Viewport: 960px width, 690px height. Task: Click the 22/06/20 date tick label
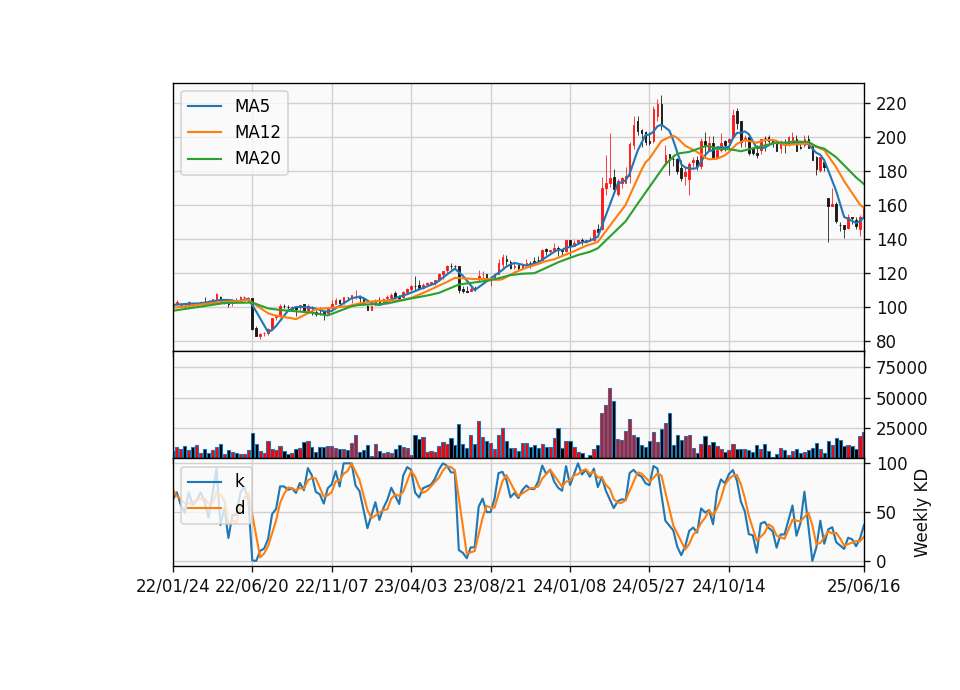pyautogui.click(x=252, y=586)
